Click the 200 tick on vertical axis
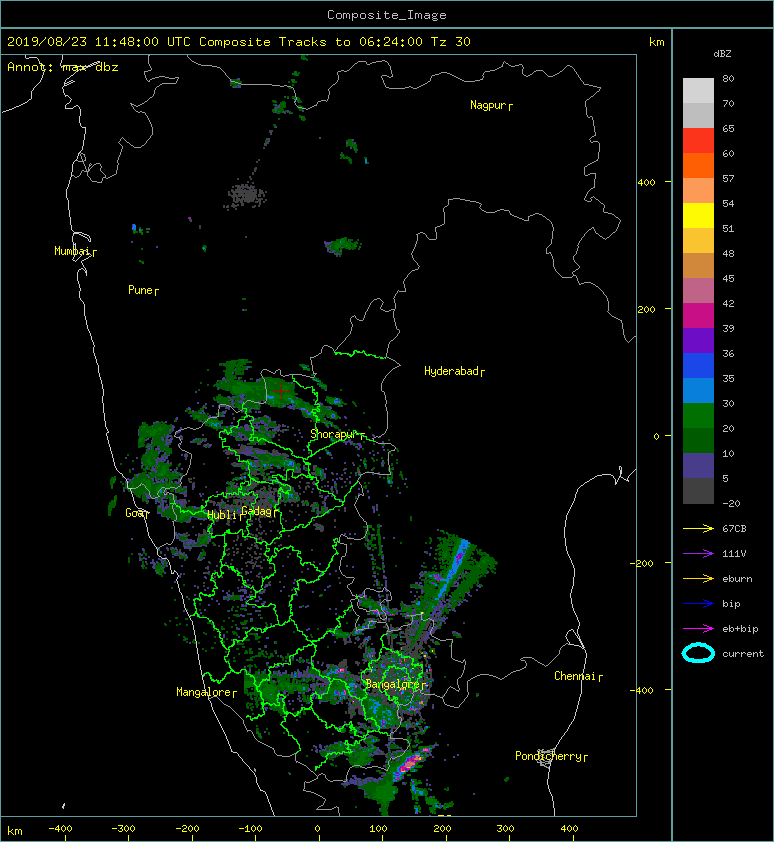This screenshot has height=842, width=774. coord(646,309)
